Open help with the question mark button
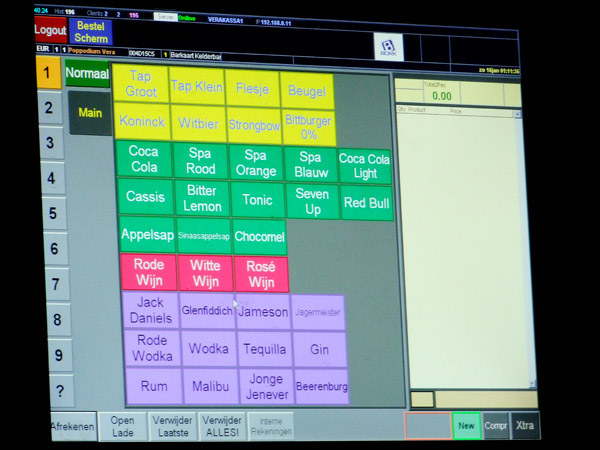Screen dimensions: 600x450 pyautogui.click(x=59, y=390)
